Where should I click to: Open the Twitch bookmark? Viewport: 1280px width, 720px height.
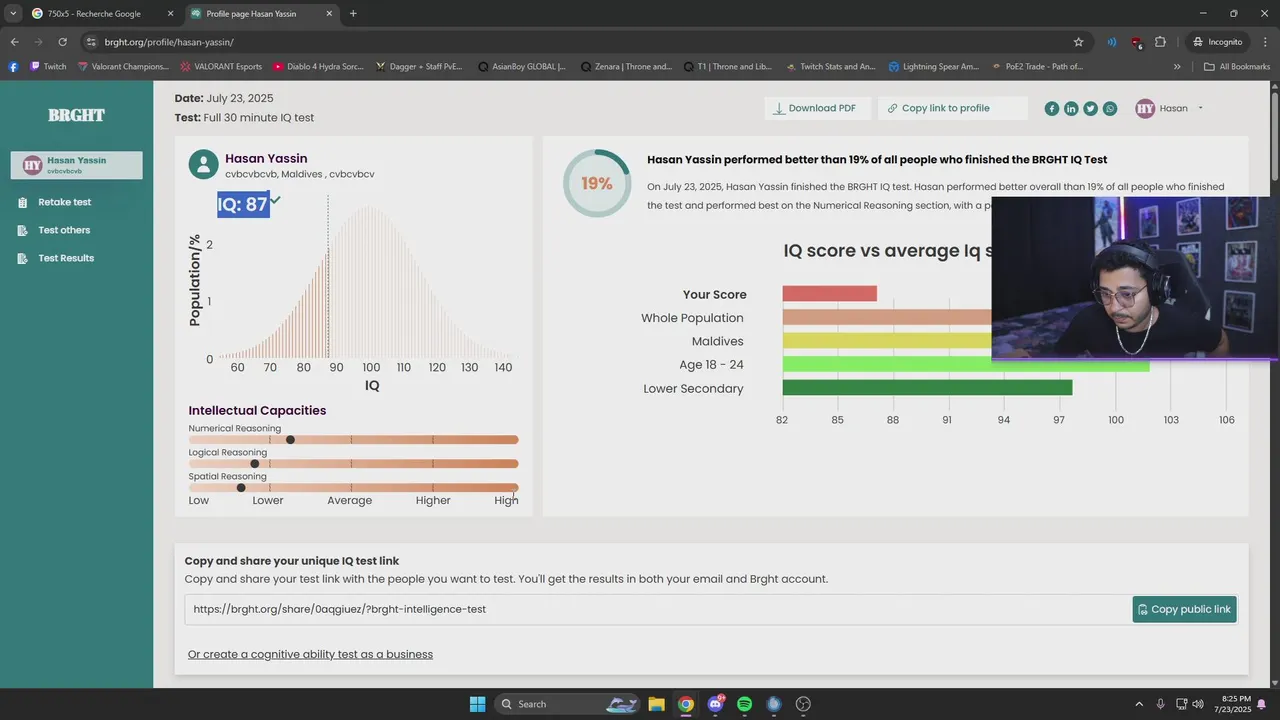pos(48,67)
